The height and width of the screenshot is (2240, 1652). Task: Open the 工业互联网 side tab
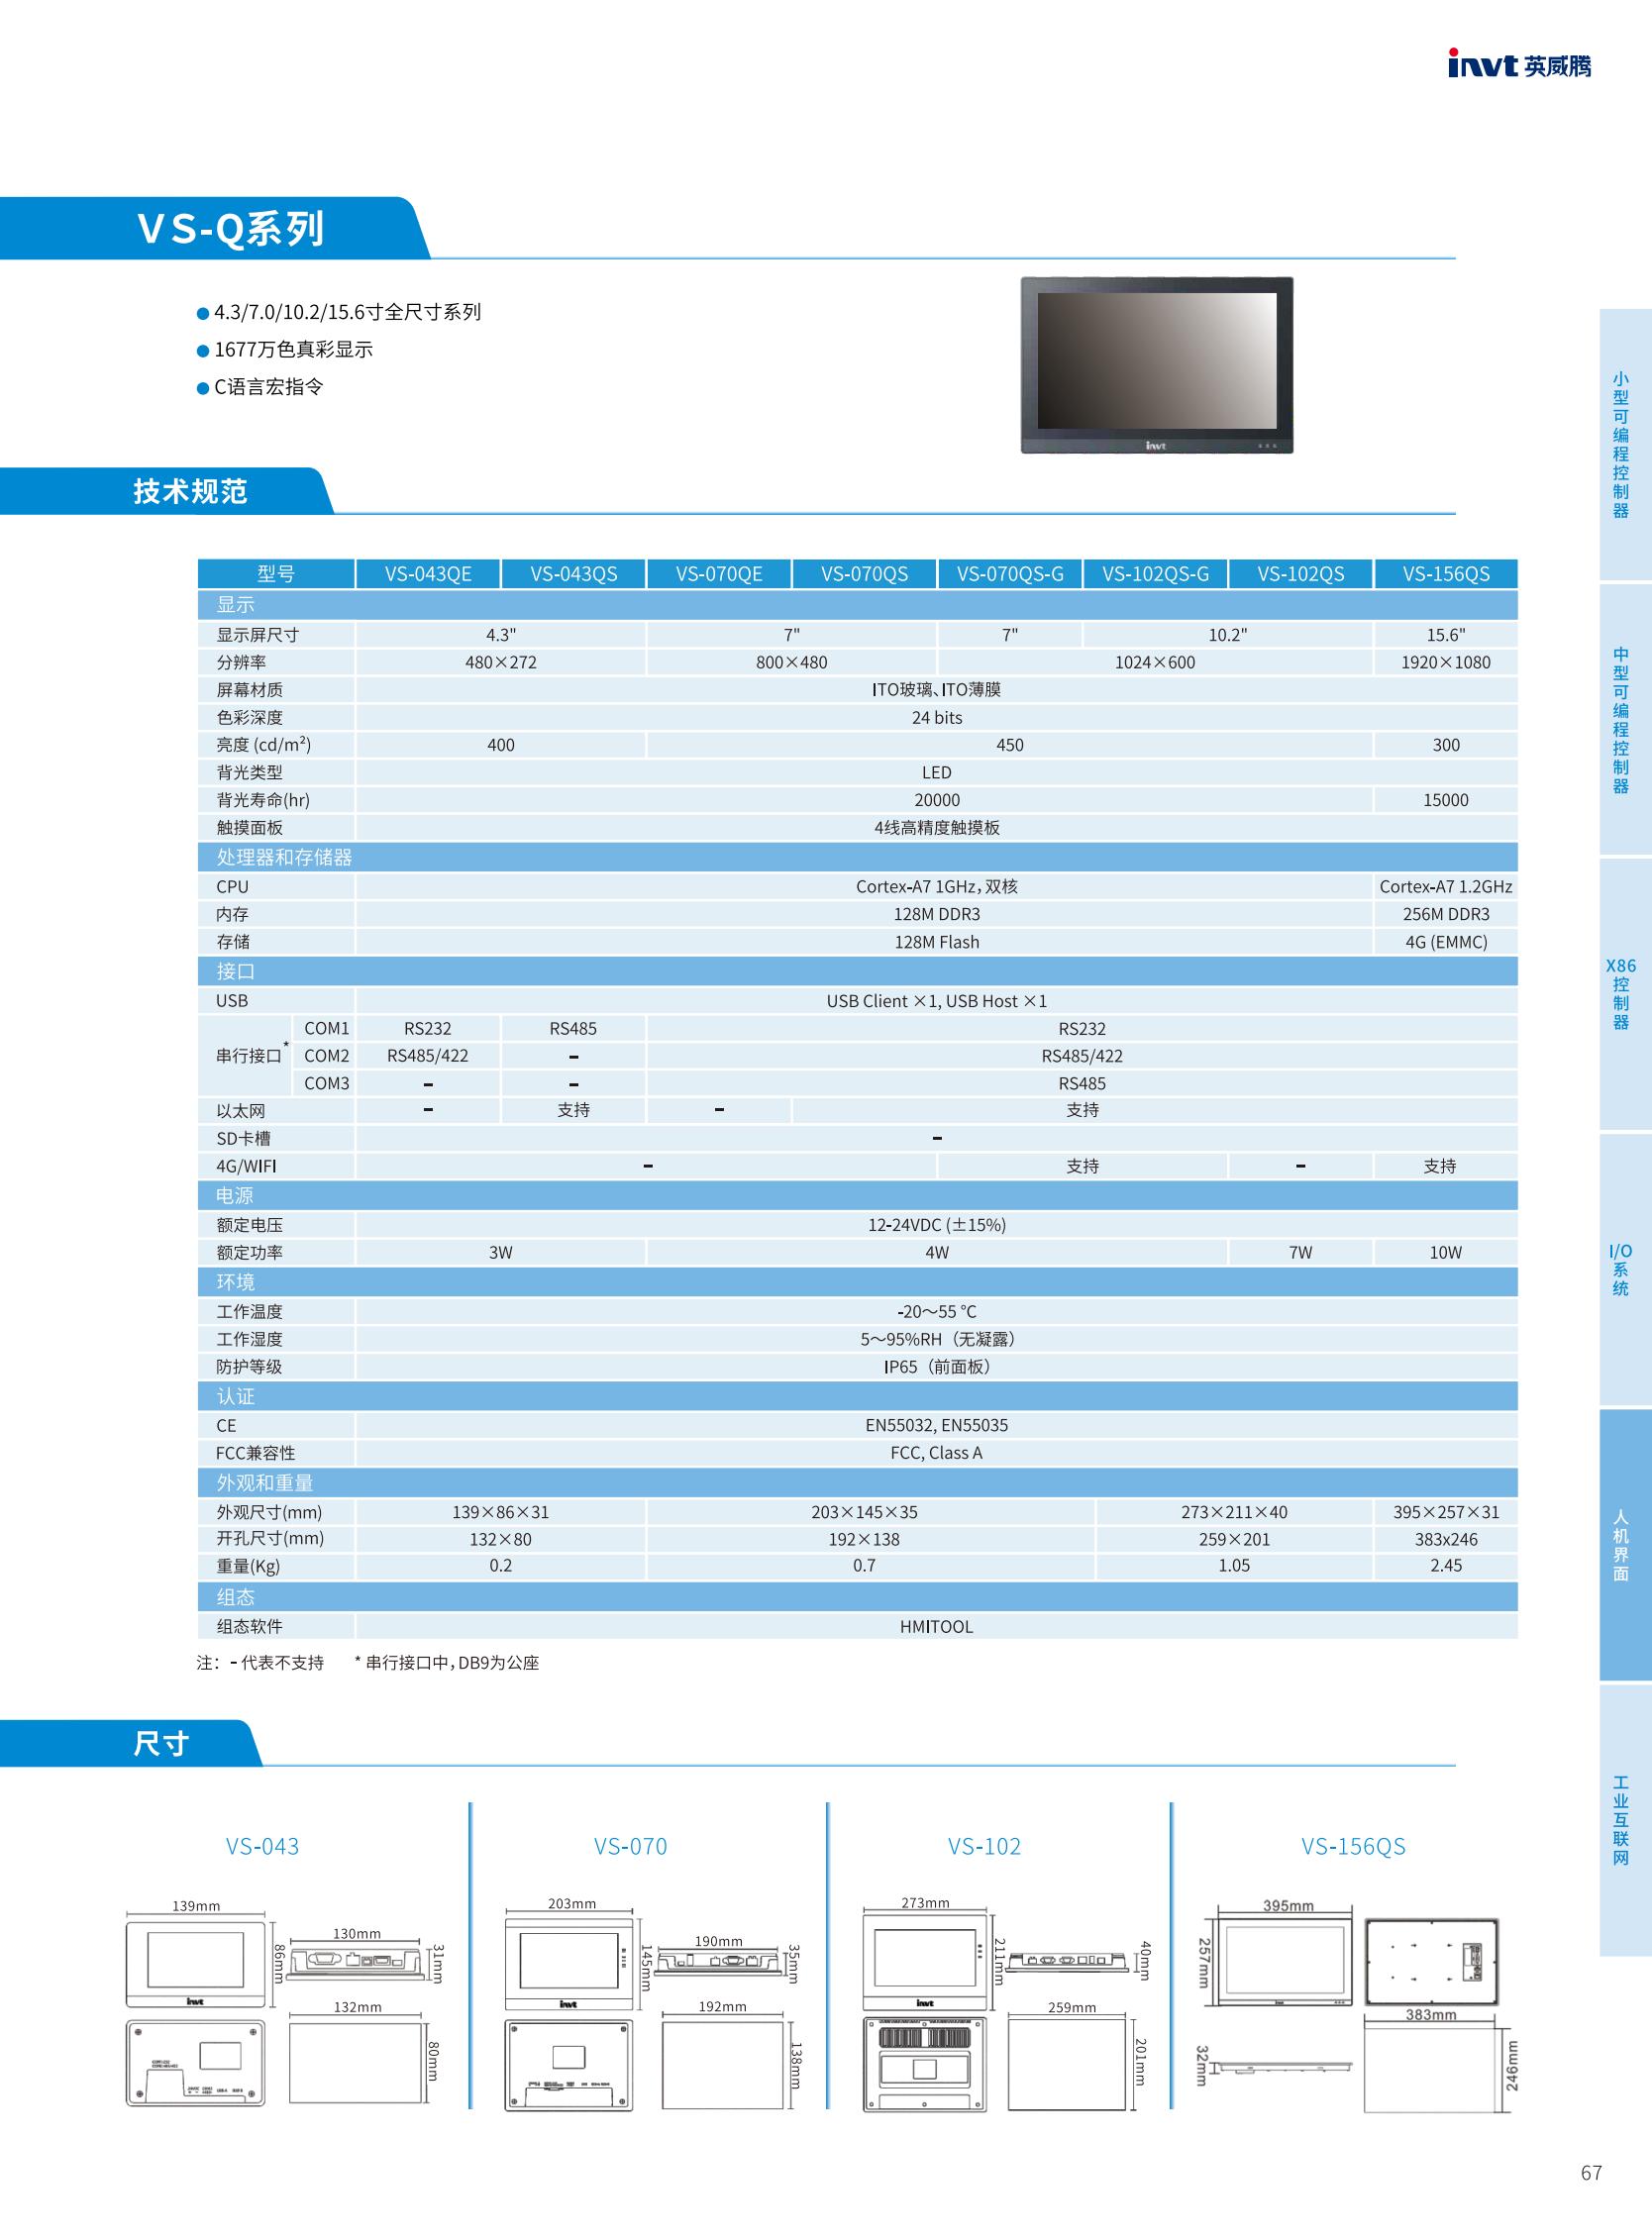(1625, 1820)
